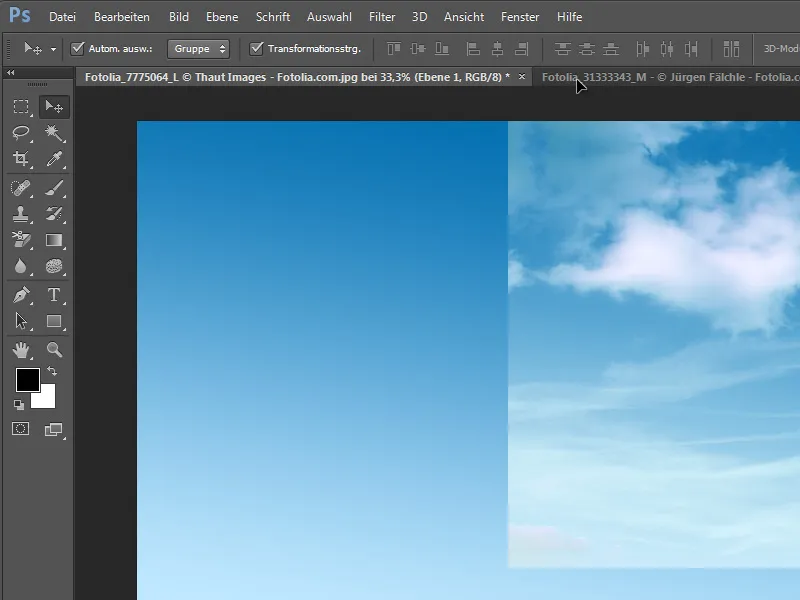Select the Pen tool
Viewport: 800px width, 600px height.
[x=21, y=295]
